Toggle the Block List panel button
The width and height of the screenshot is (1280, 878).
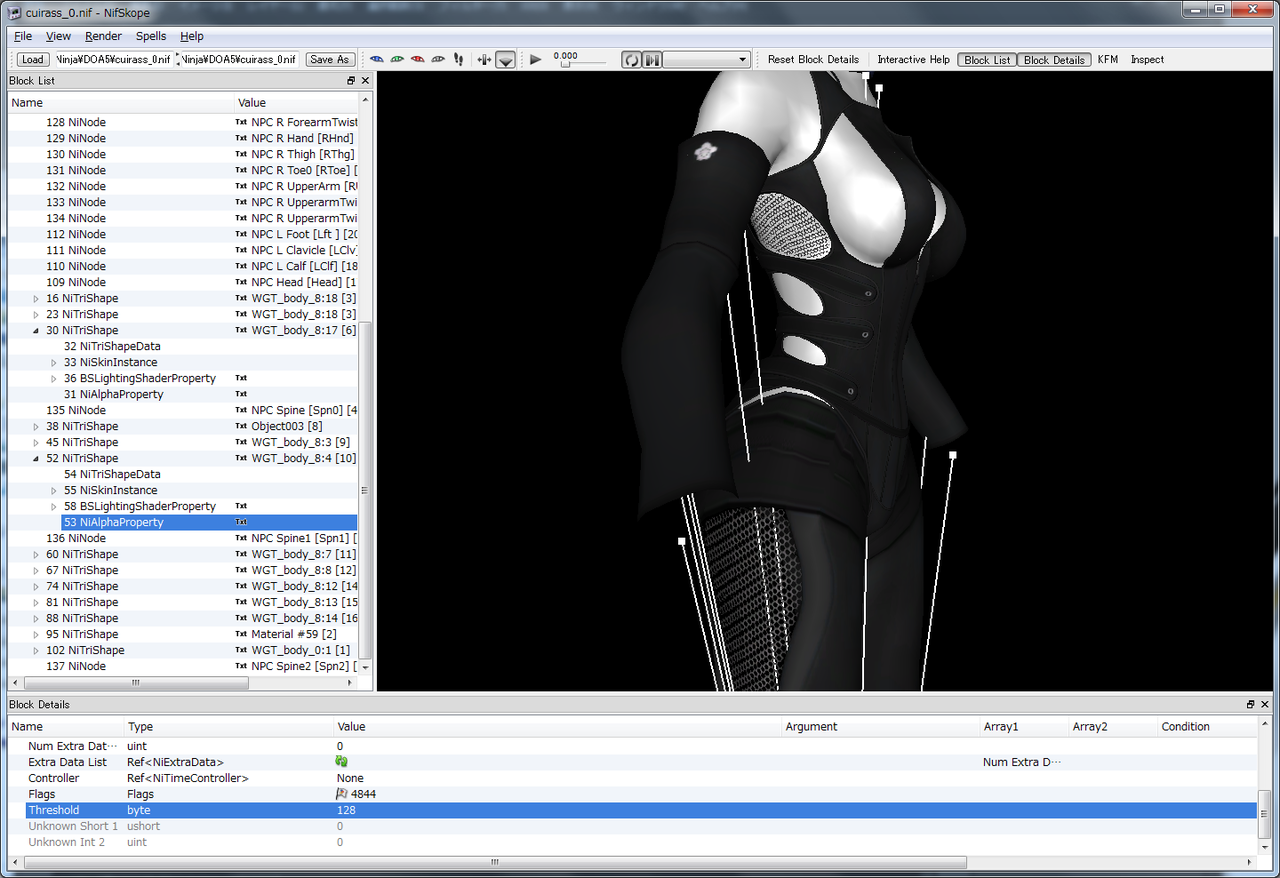987,60
